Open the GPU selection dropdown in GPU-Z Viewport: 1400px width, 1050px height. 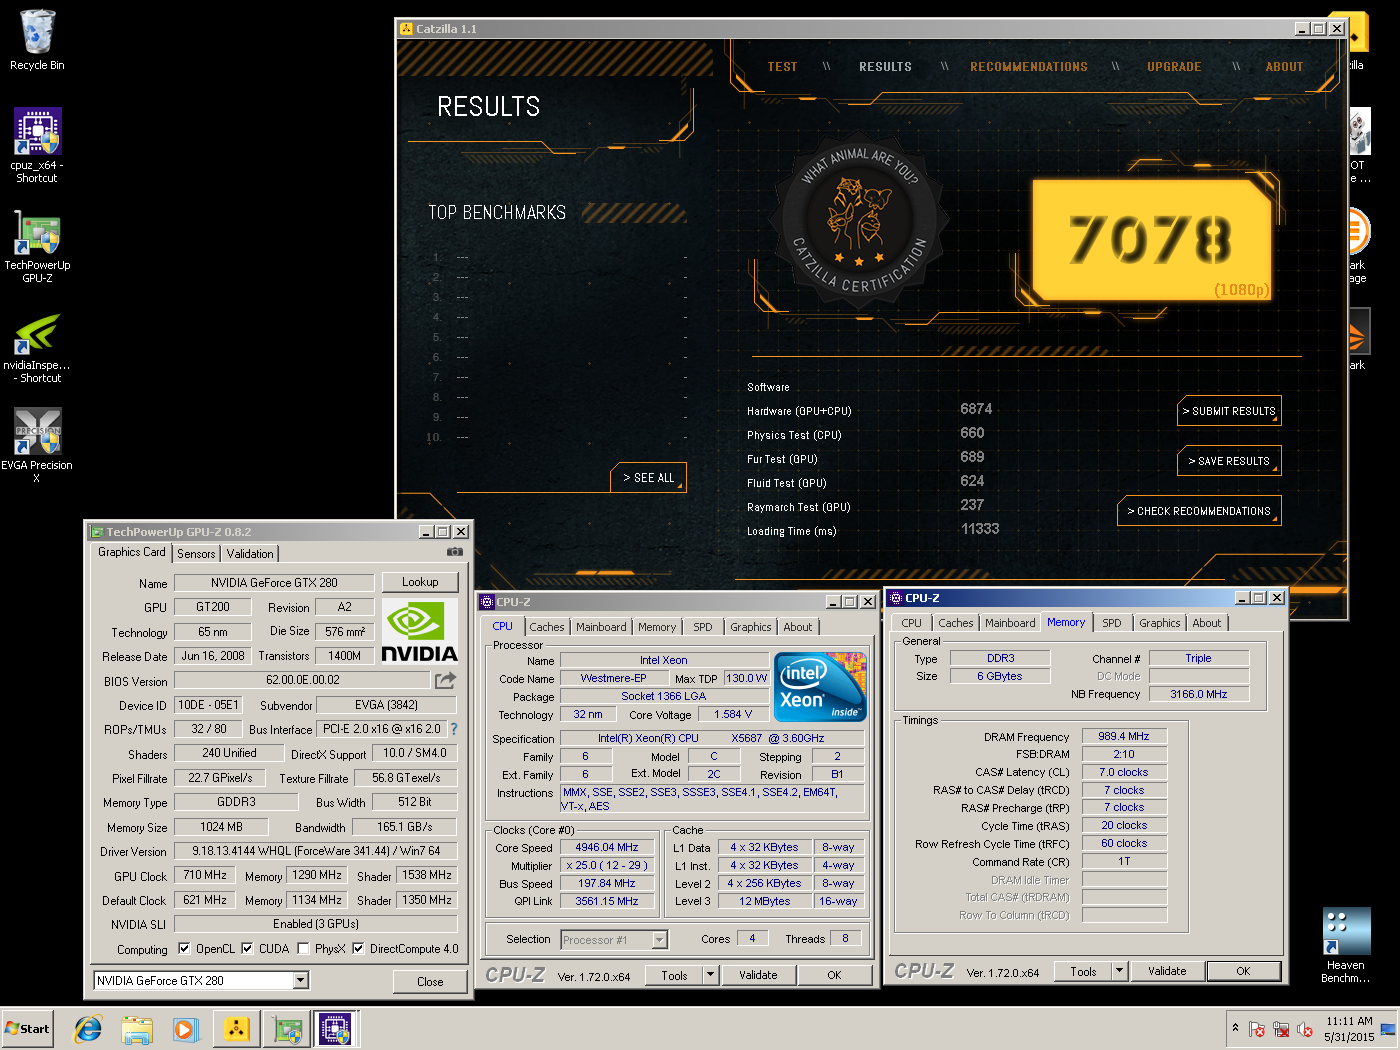pos(301,981)
